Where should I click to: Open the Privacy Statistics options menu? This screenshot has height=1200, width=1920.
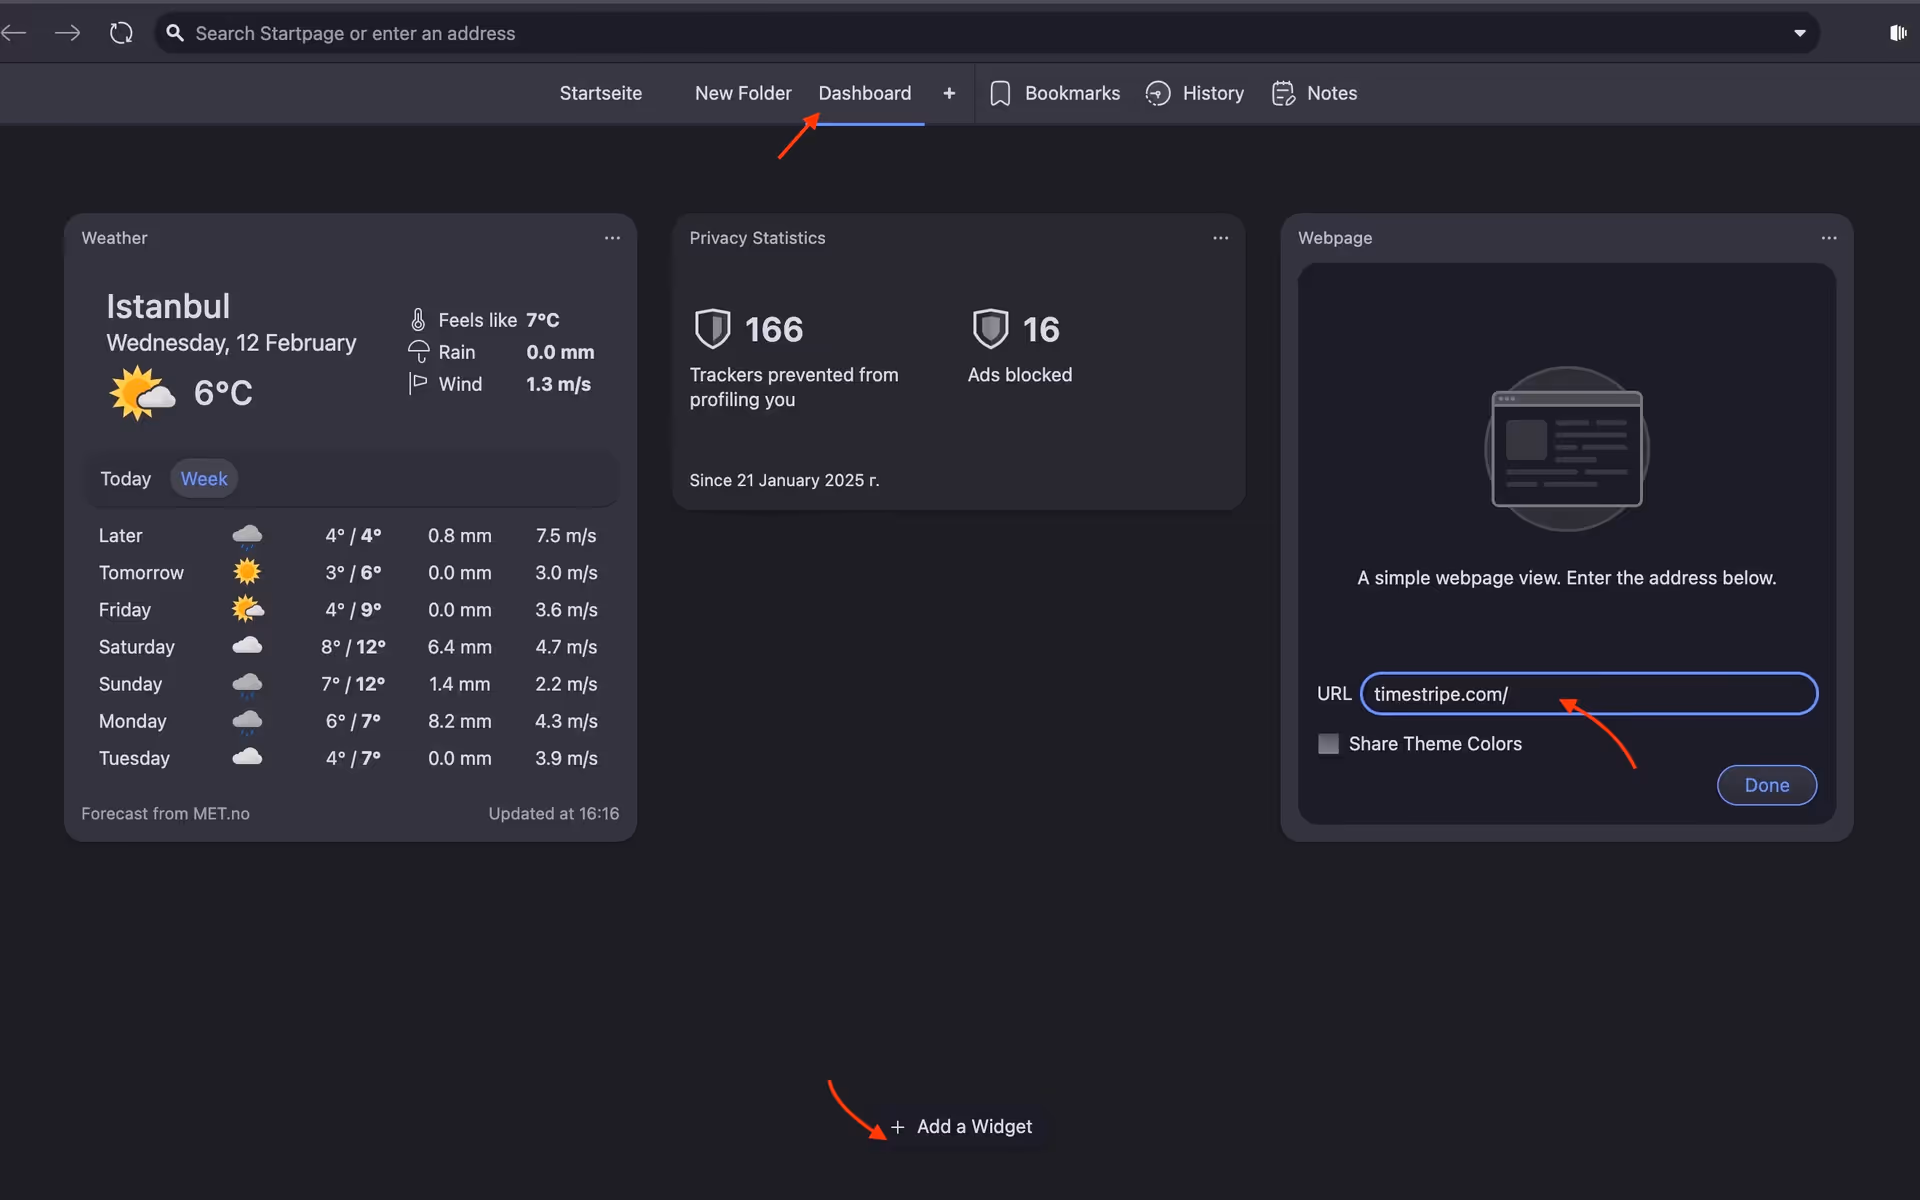1221,238
